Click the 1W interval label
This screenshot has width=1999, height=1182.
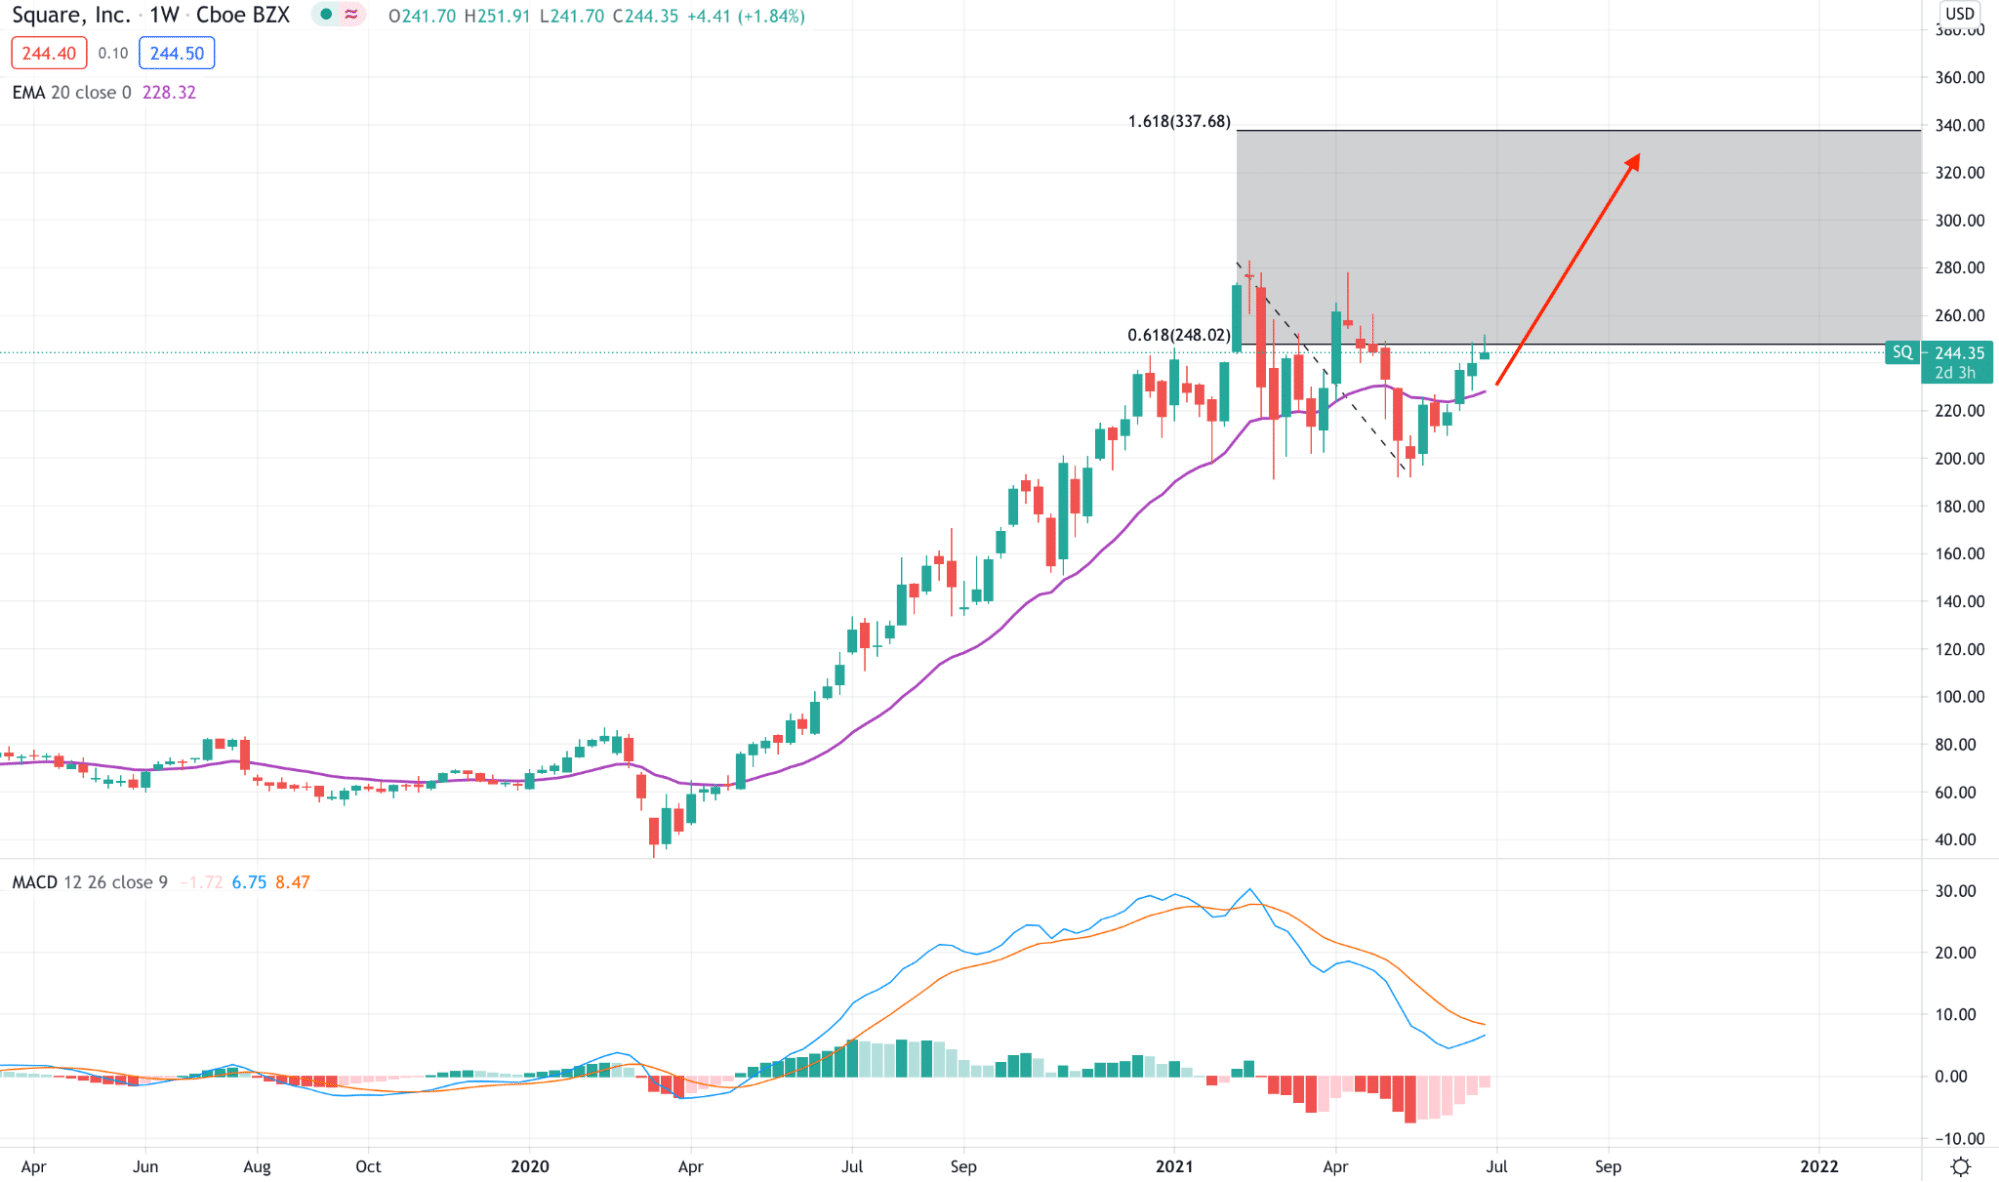(x=164, y=15)
